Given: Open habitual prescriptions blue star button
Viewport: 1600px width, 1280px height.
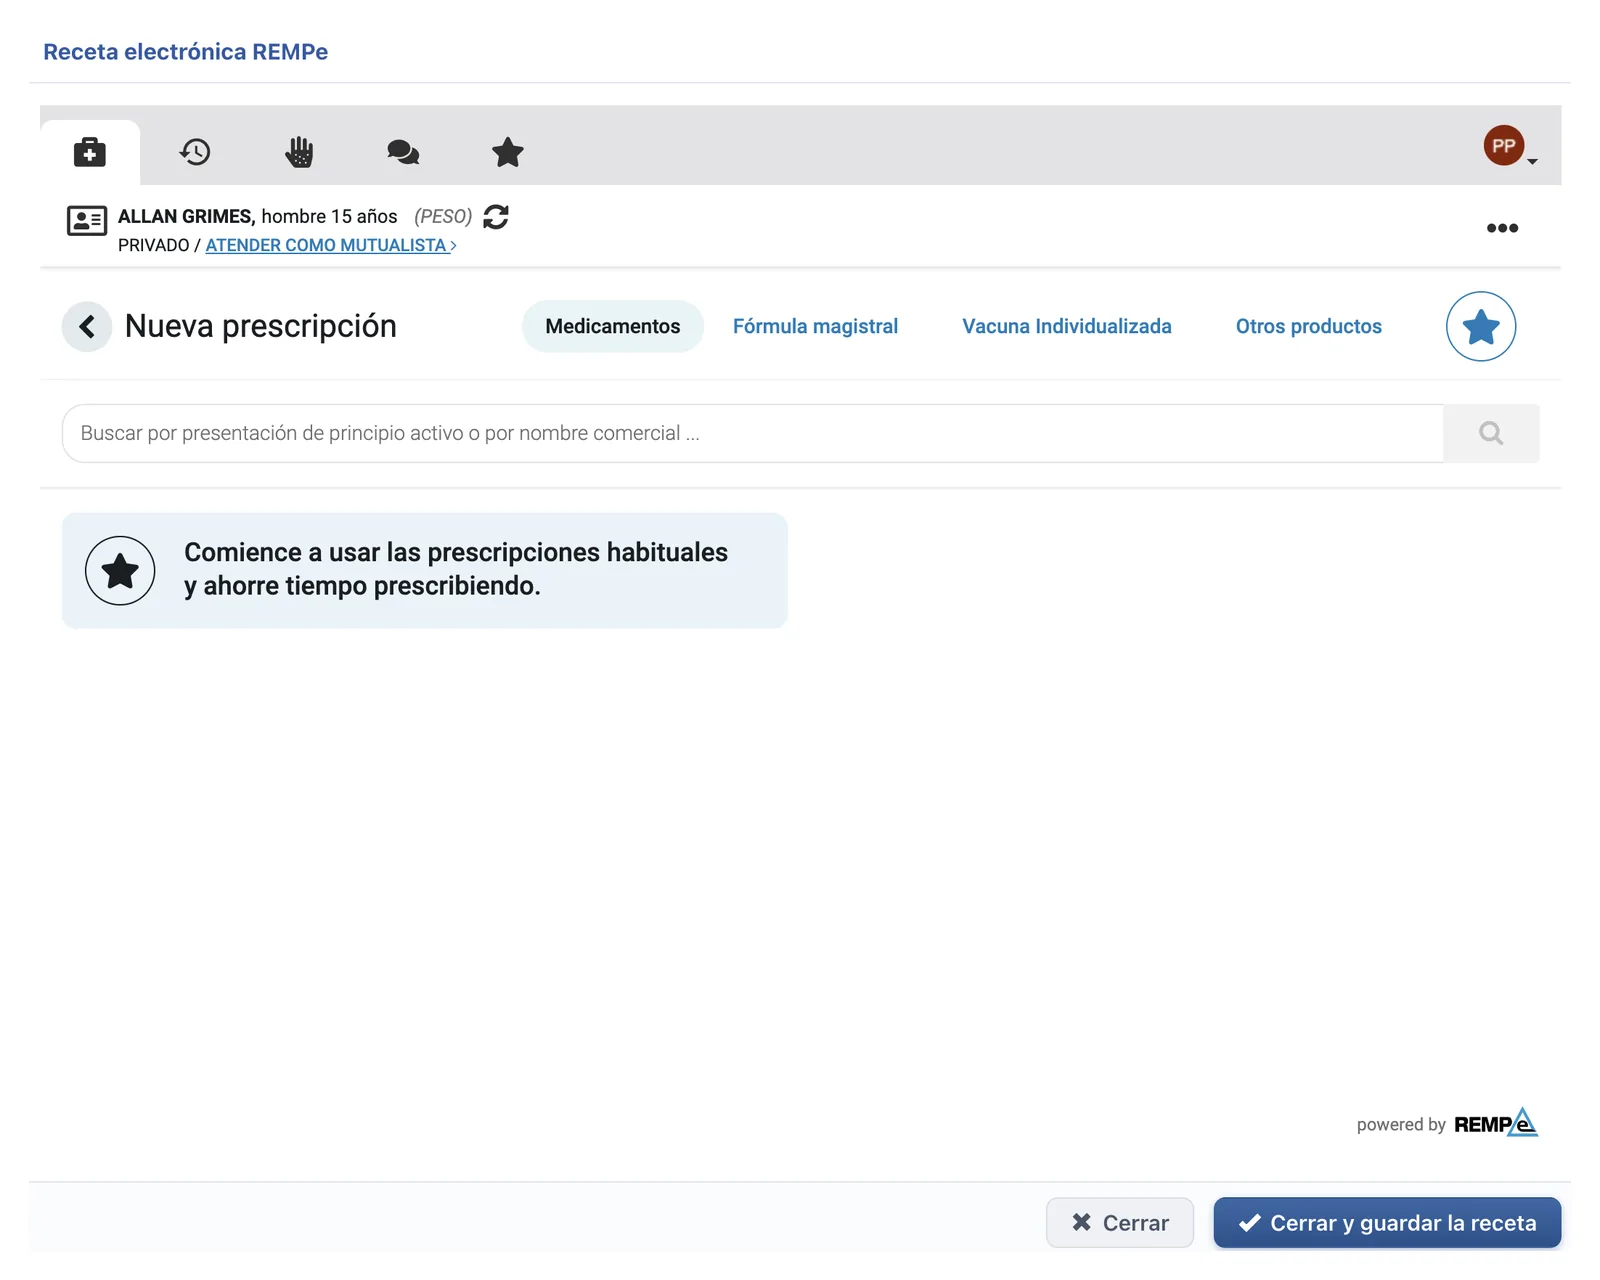Looking at the screenshot, I should [1481, 326].
